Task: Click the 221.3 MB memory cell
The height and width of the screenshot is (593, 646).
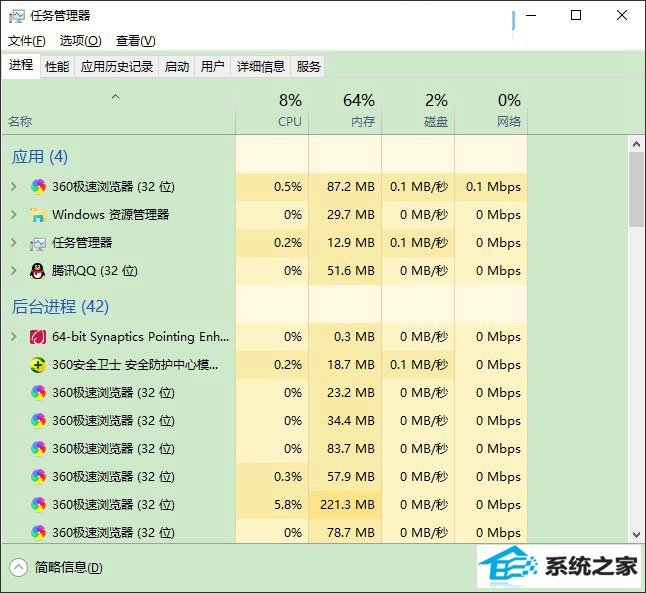Action: 345,504
